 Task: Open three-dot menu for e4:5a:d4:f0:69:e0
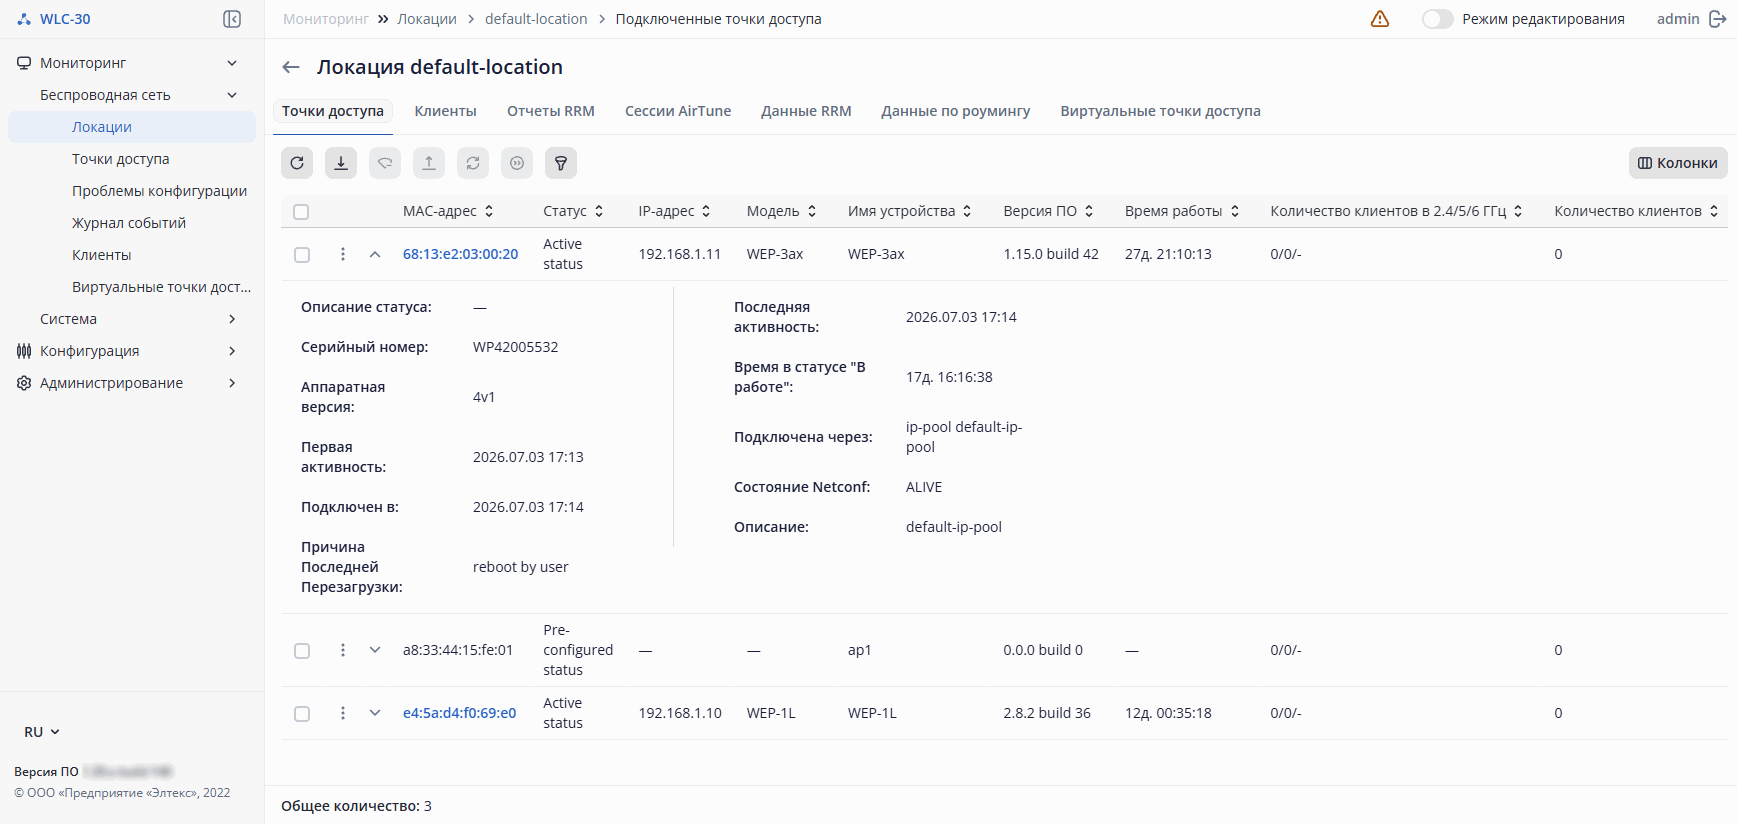(x=343, y=713)
